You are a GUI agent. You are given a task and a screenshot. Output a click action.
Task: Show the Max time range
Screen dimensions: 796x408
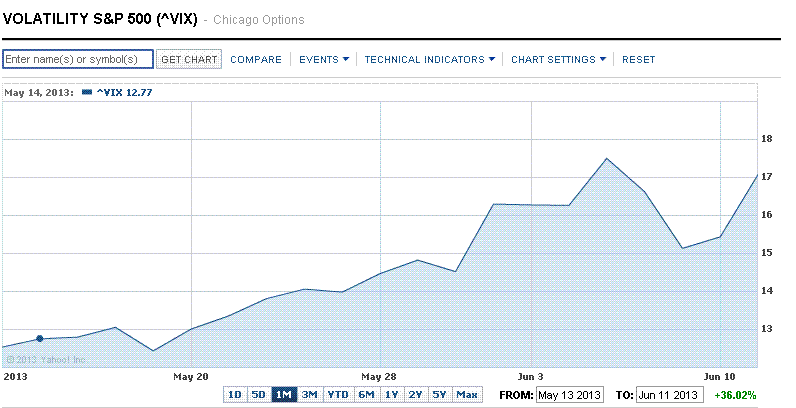click(x=467, y=395)
